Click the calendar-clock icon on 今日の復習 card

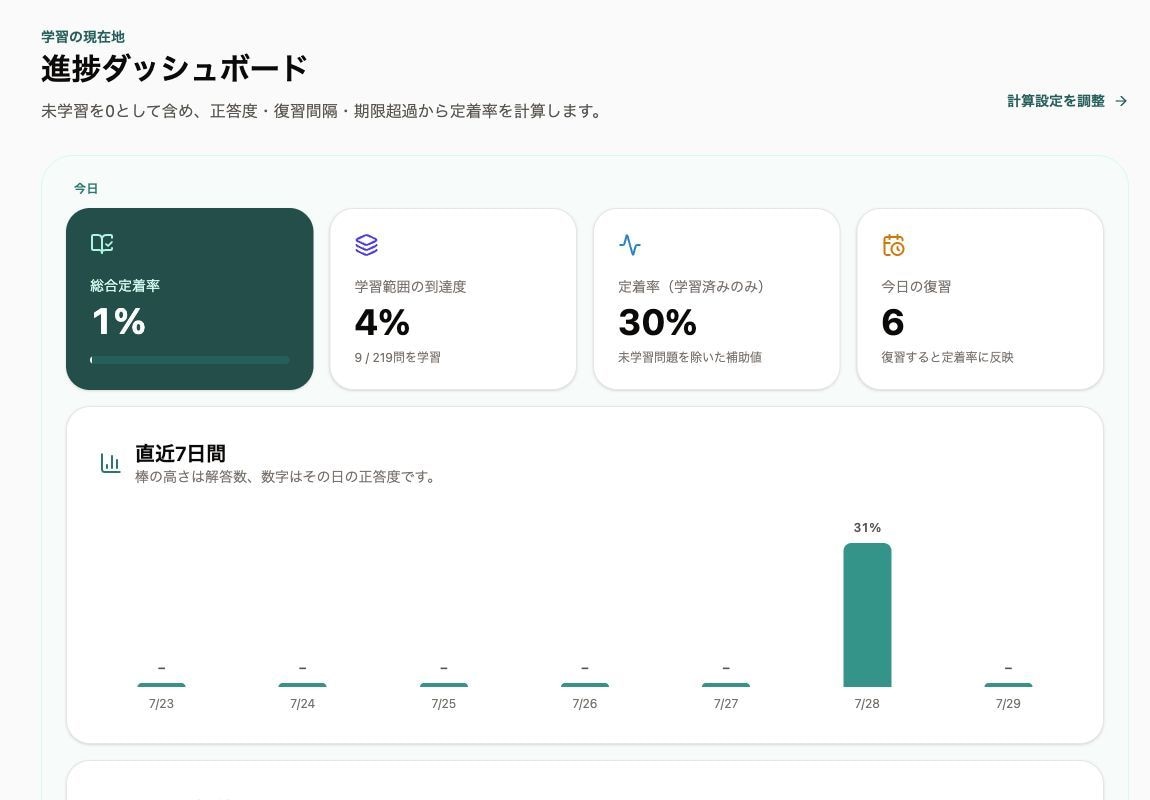(x=893, y=244)
